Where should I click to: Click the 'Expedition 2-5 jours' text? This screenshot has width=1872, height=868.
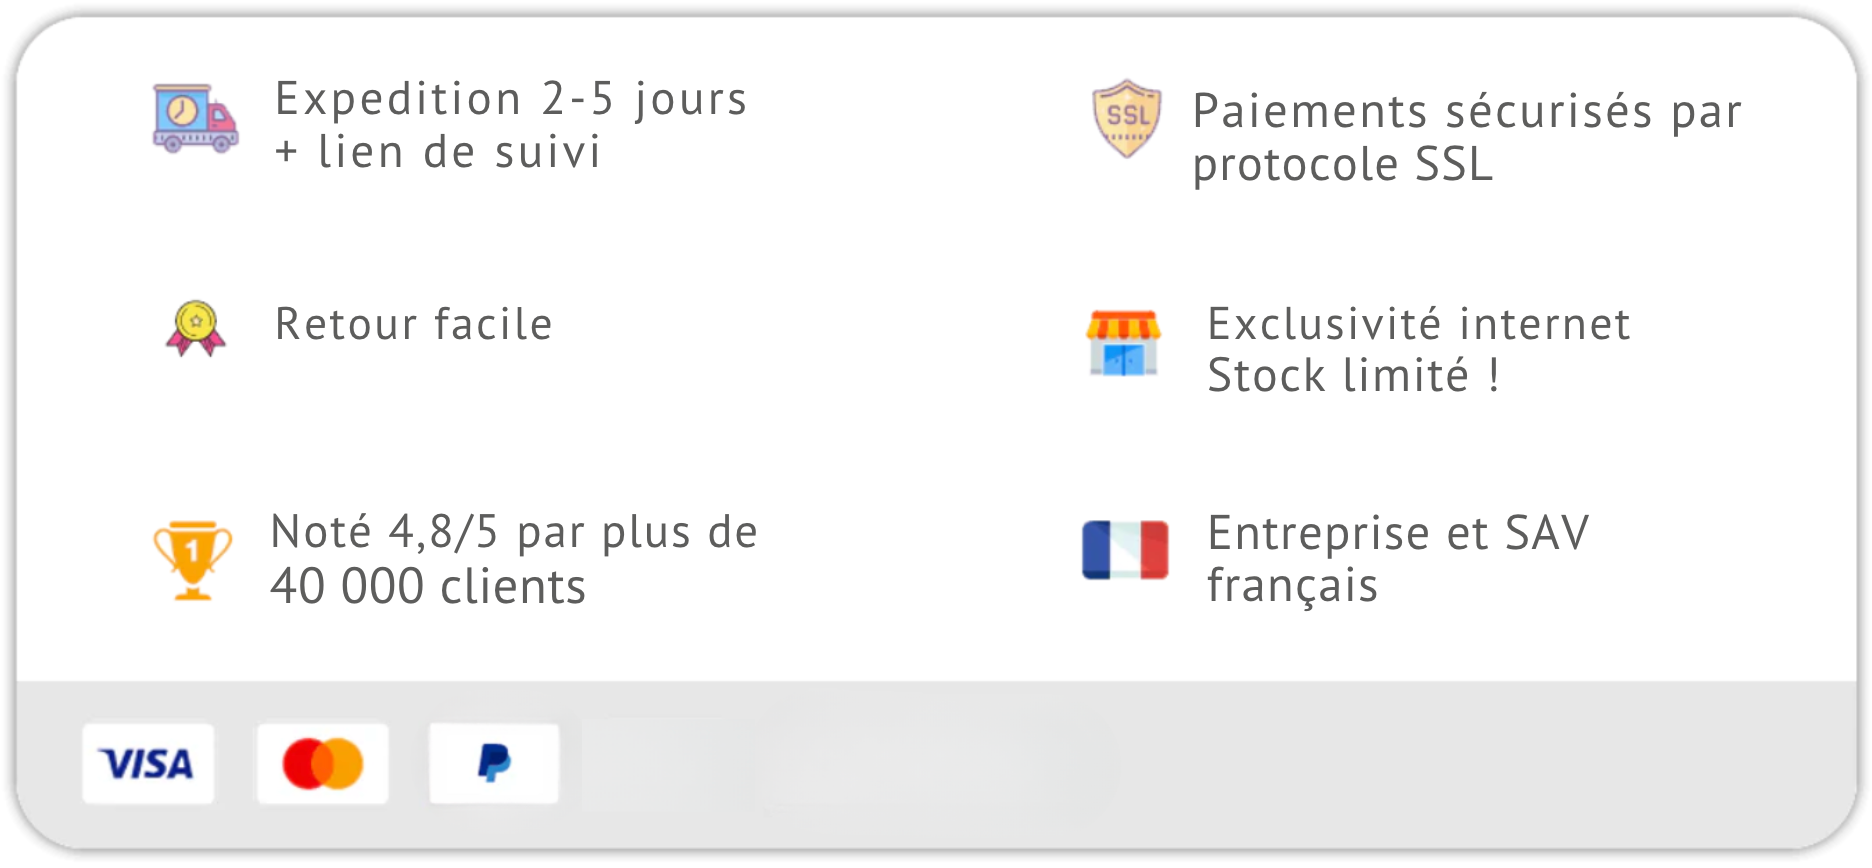(x=511, y=99)
